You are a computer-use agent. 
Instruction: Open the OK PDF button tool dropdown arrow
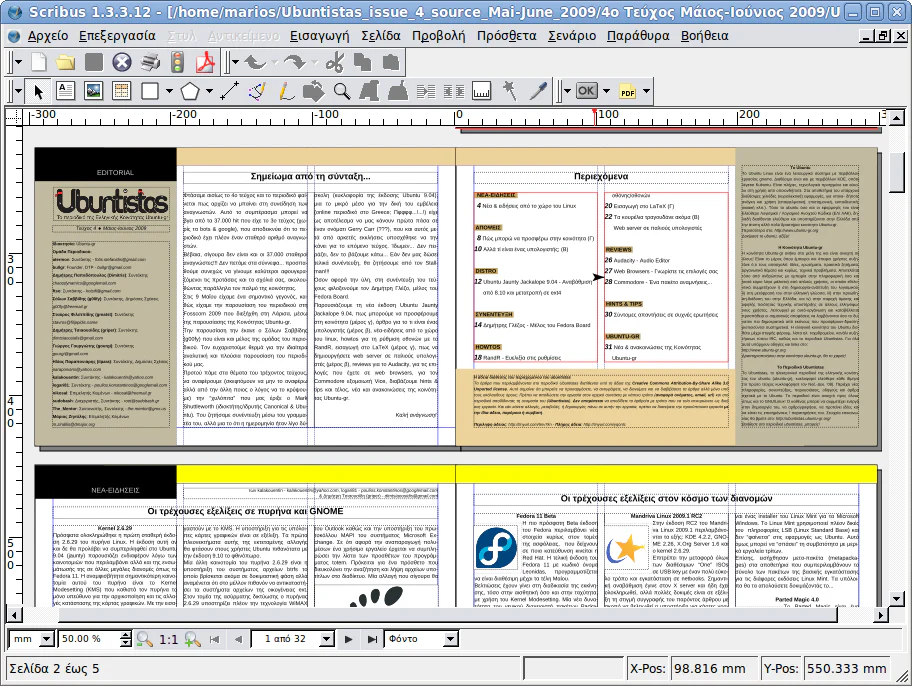click(x=606, y=91)
